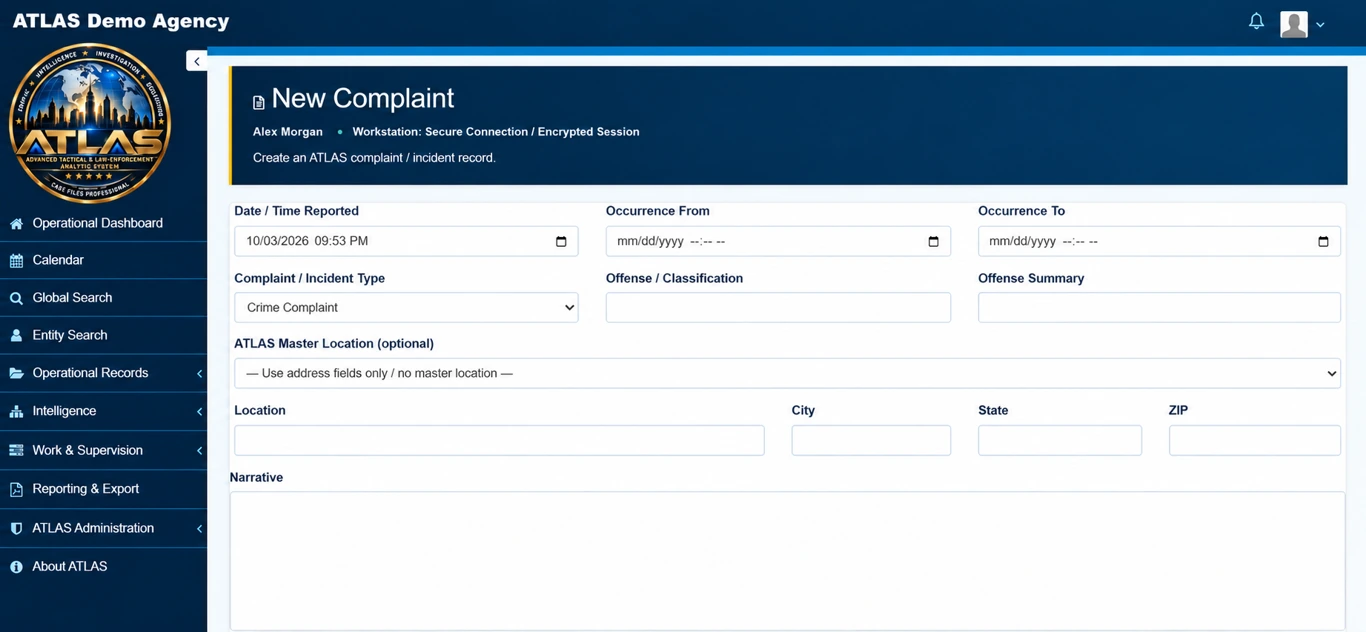Click the About ATLAS info icon
Viewport: 1366px width, 632px height.
16,567
